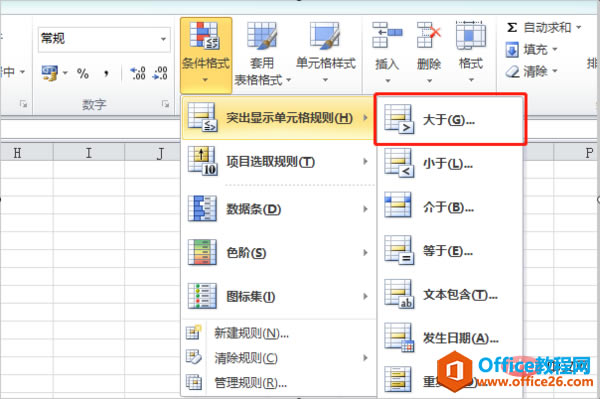Expand the 自动求和 dropdown arrow
The image size is (600, 399).
[x=579, y=27]
